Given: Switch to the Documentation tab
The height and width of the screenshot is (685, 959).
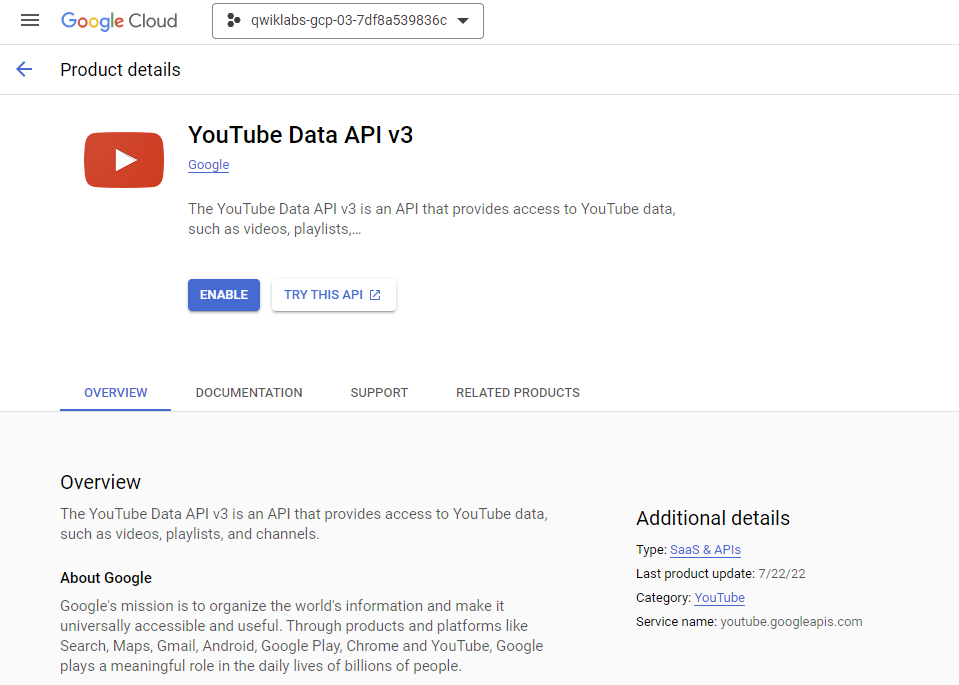Looking at the screenshot, I should [249, 393].
